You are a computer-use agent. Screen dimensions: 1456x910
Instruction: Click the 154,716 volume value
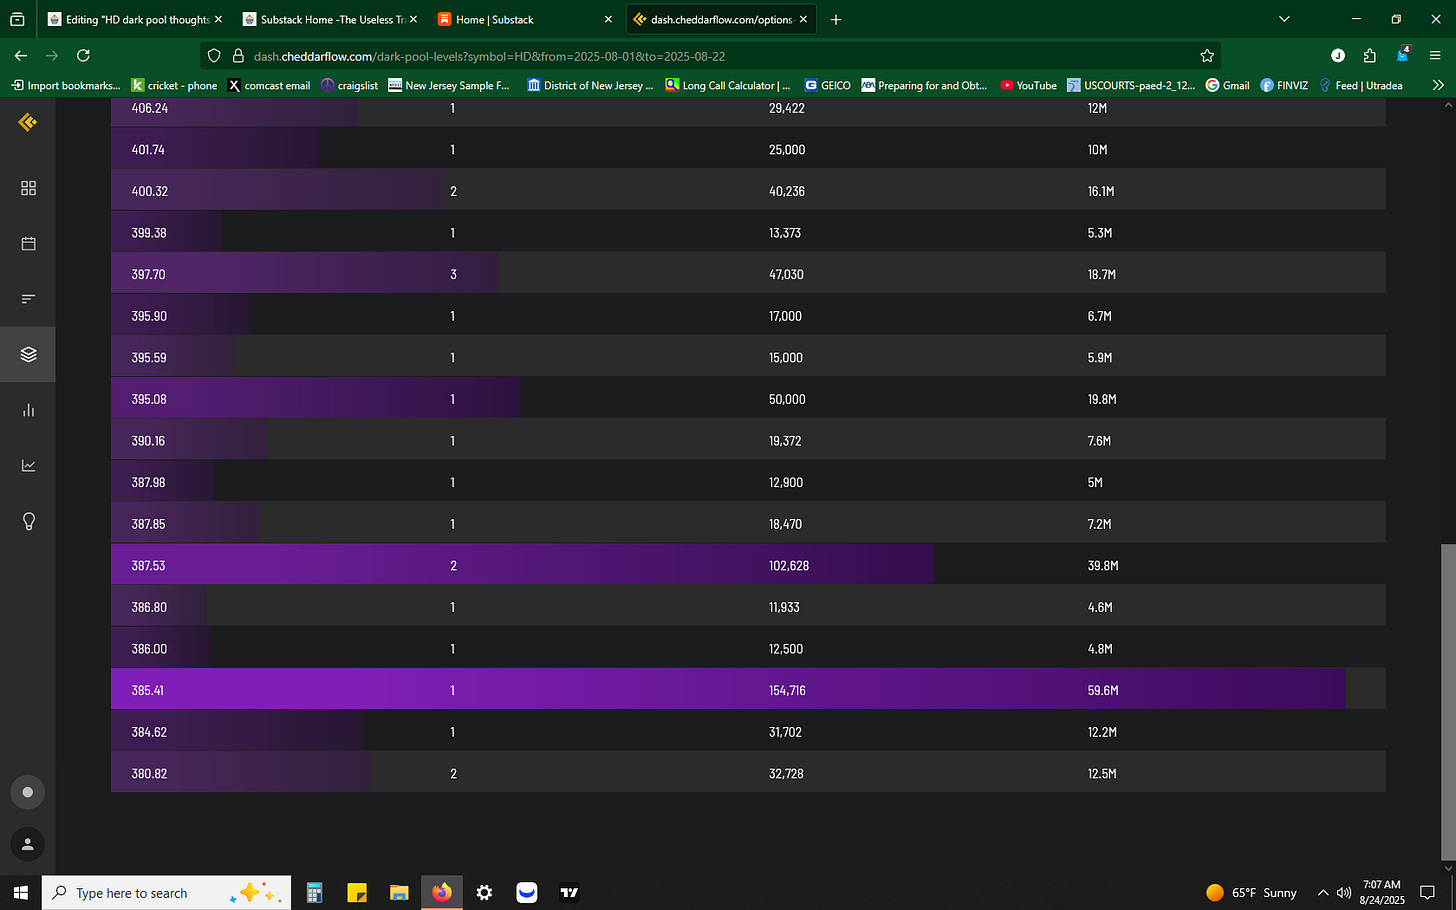787,690
